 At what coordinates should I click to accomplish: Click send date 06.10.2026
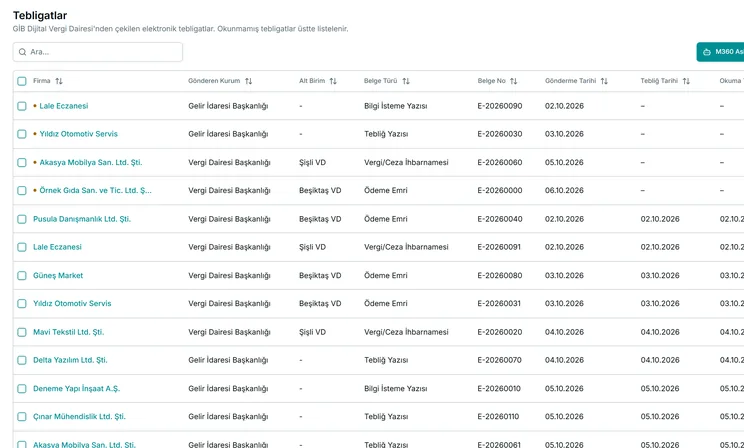pos(564,190)
